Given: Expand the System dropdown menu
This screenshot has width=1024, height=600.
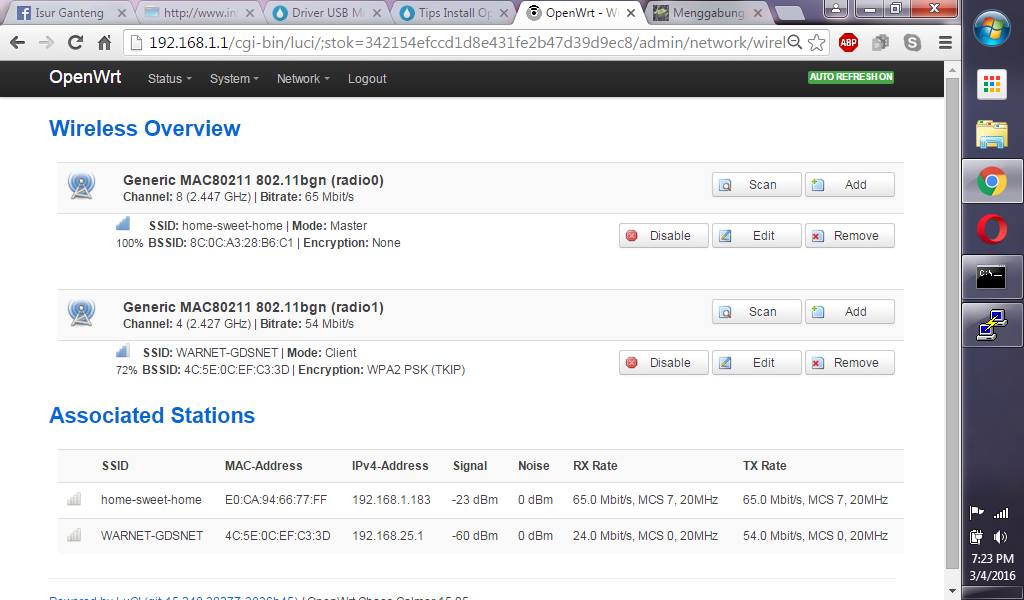Looking at the screenshot, I should click(x=234, y=79).
